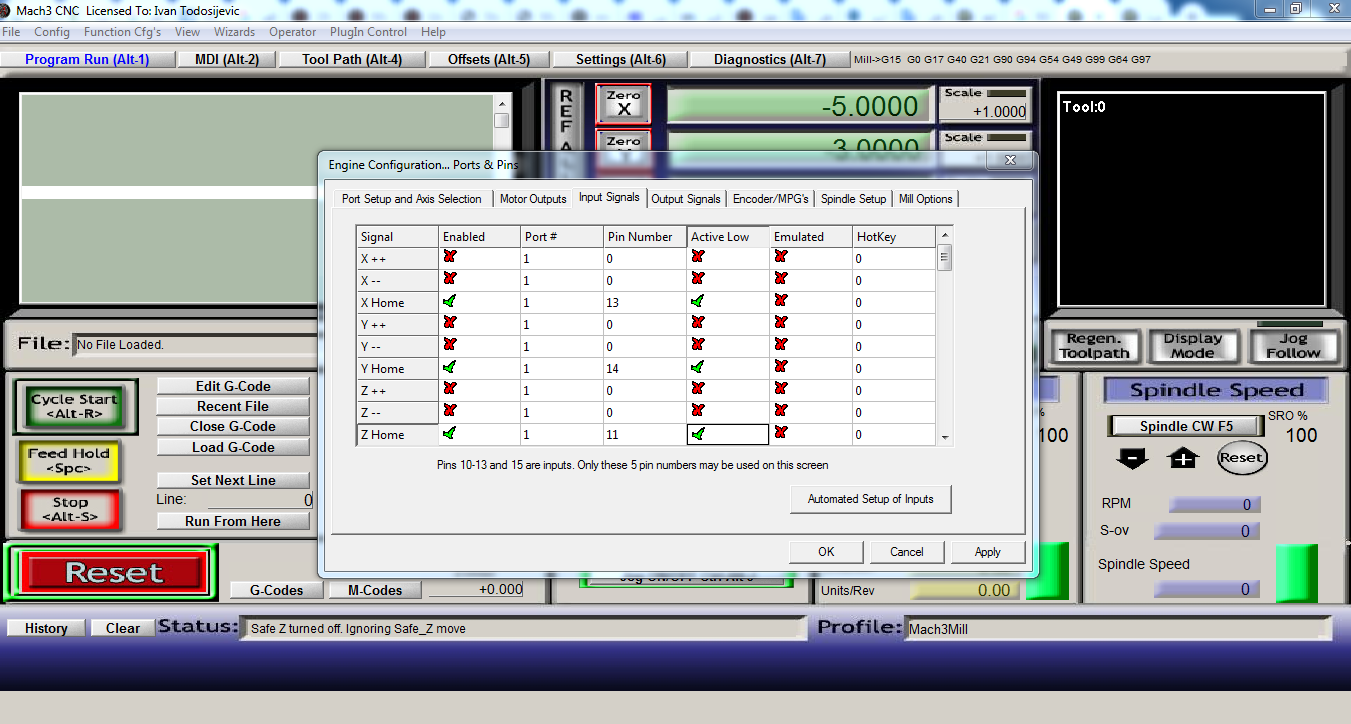
Task: Toggle Enabled mark for Y Home signal
Action: point(450,367)
